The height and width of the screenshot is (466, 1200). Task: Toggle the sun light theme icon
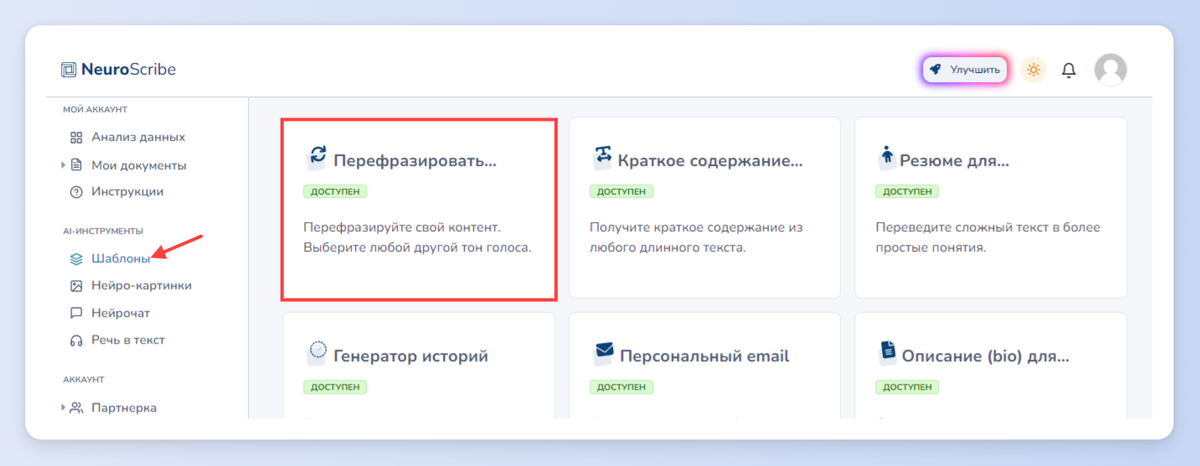click(x=1033, y=70)
